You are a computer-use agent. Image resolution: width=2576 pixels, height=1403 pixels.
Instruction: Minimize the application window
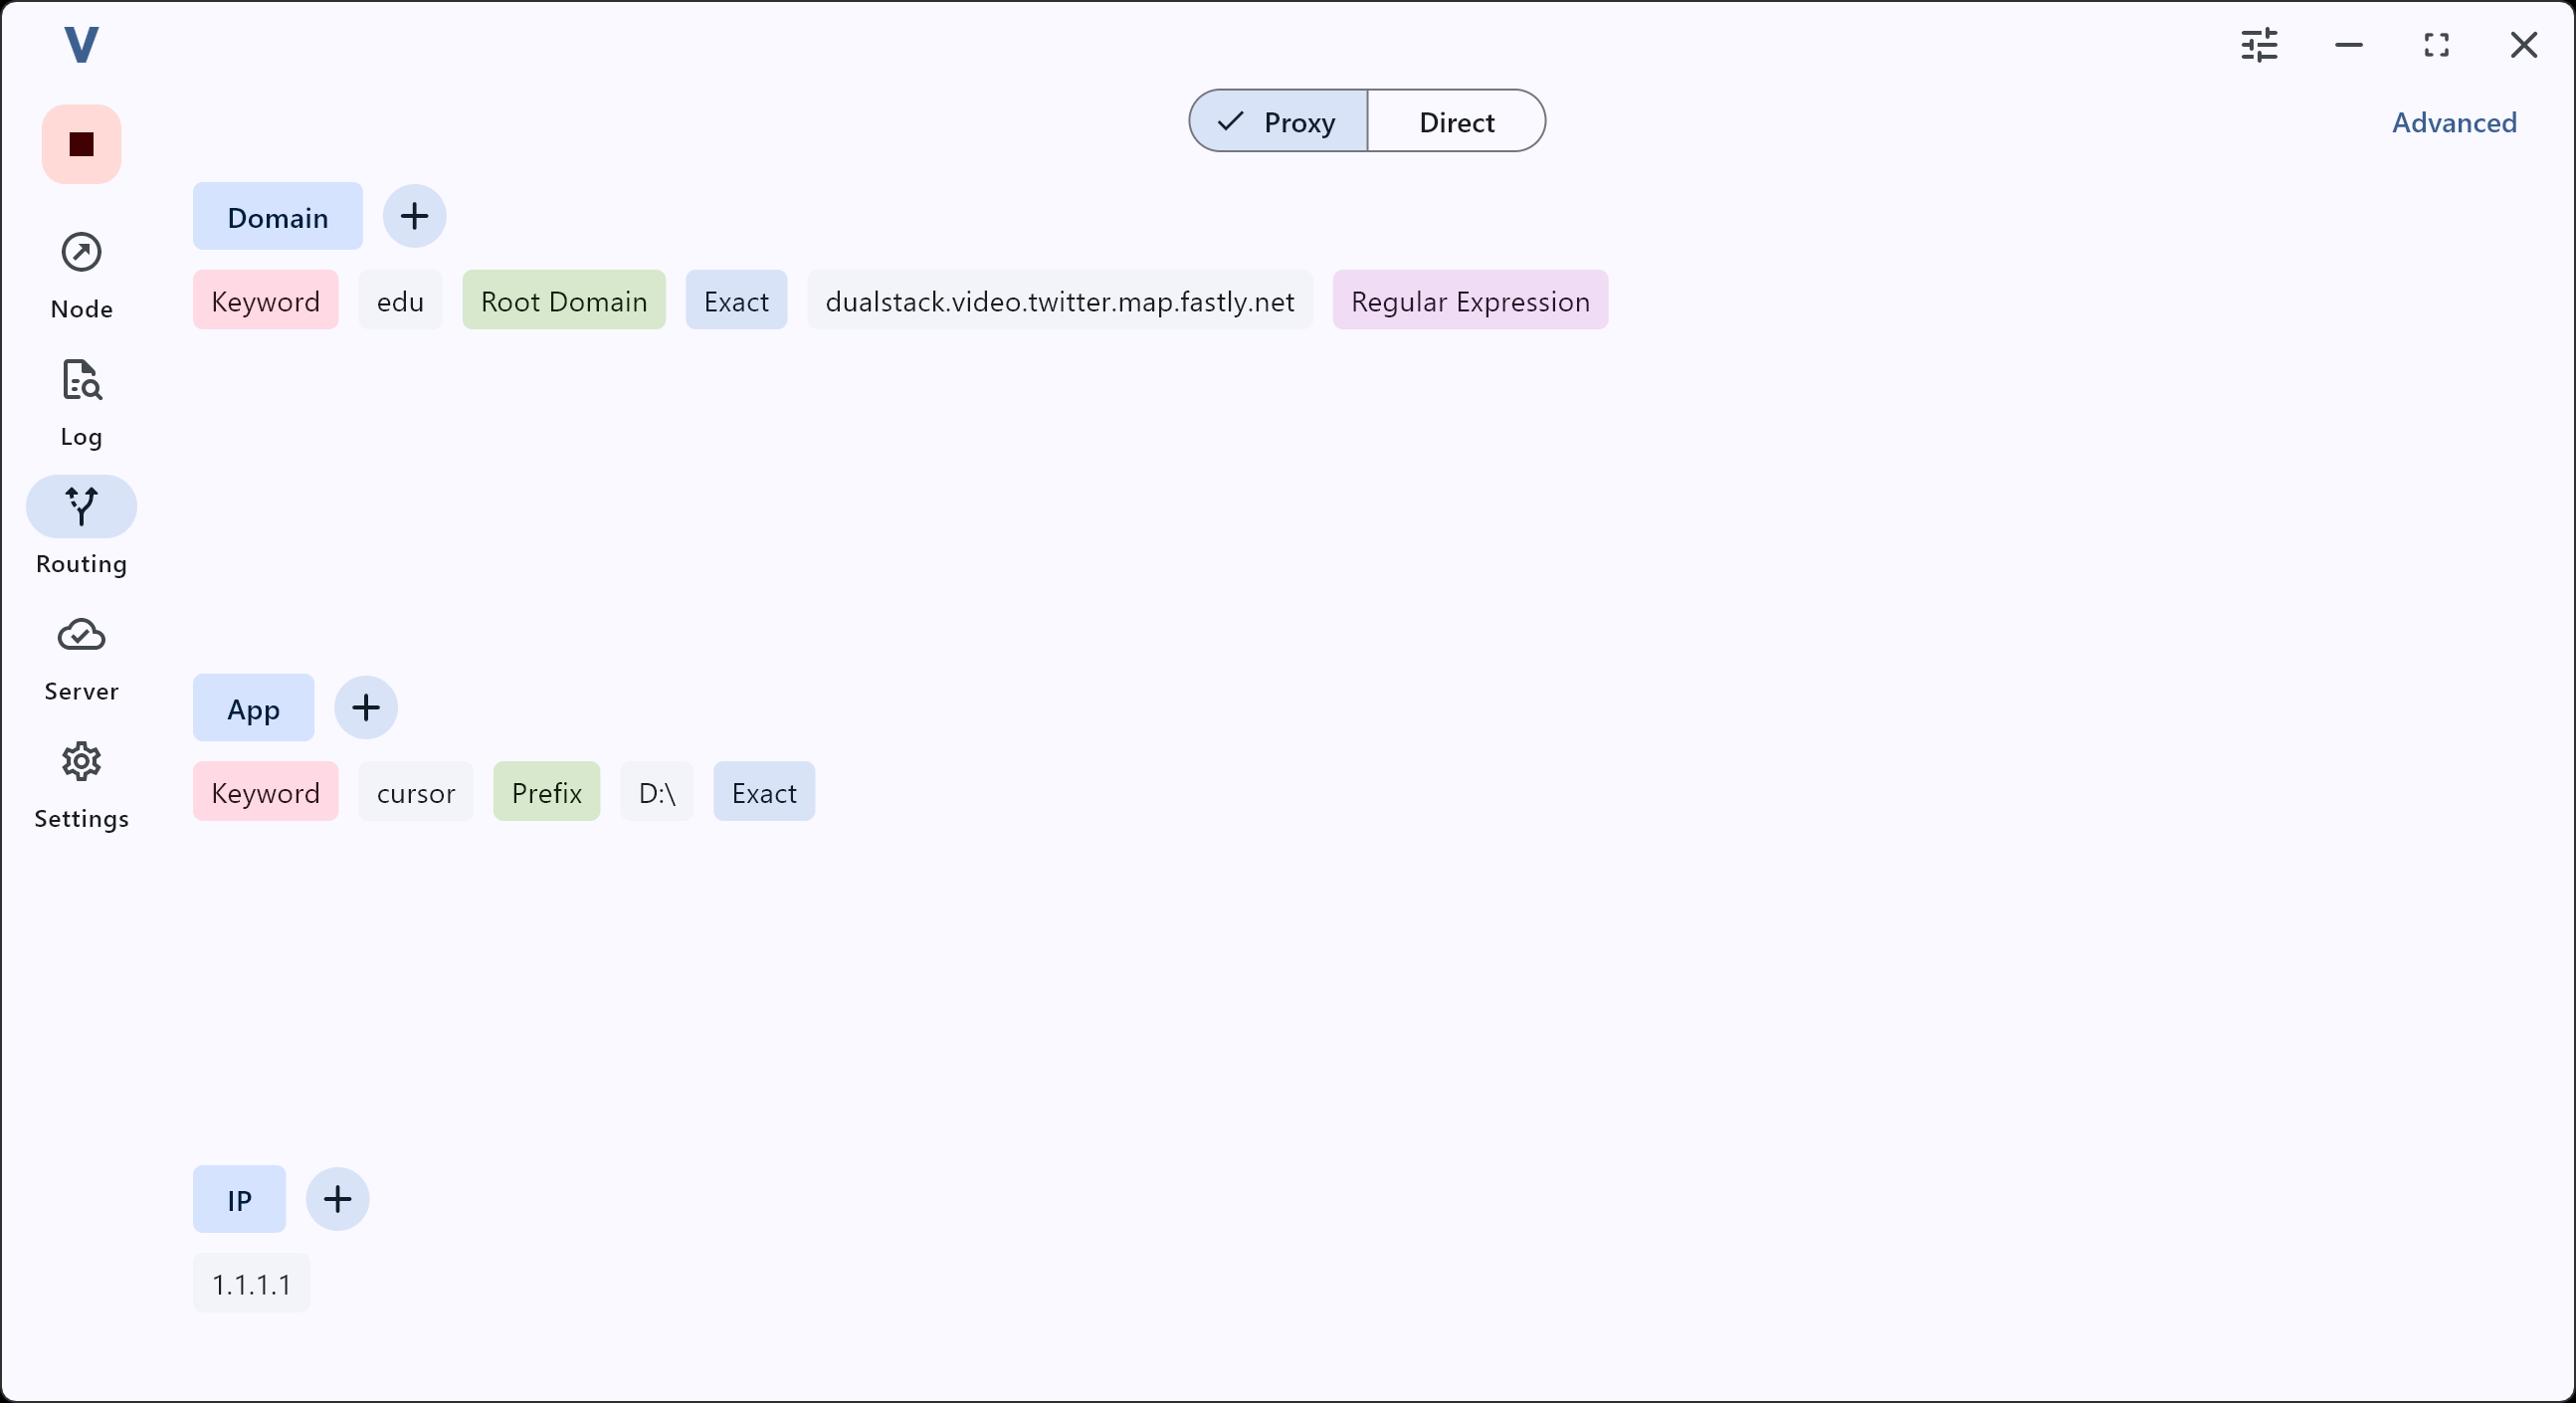(2348, 45)
